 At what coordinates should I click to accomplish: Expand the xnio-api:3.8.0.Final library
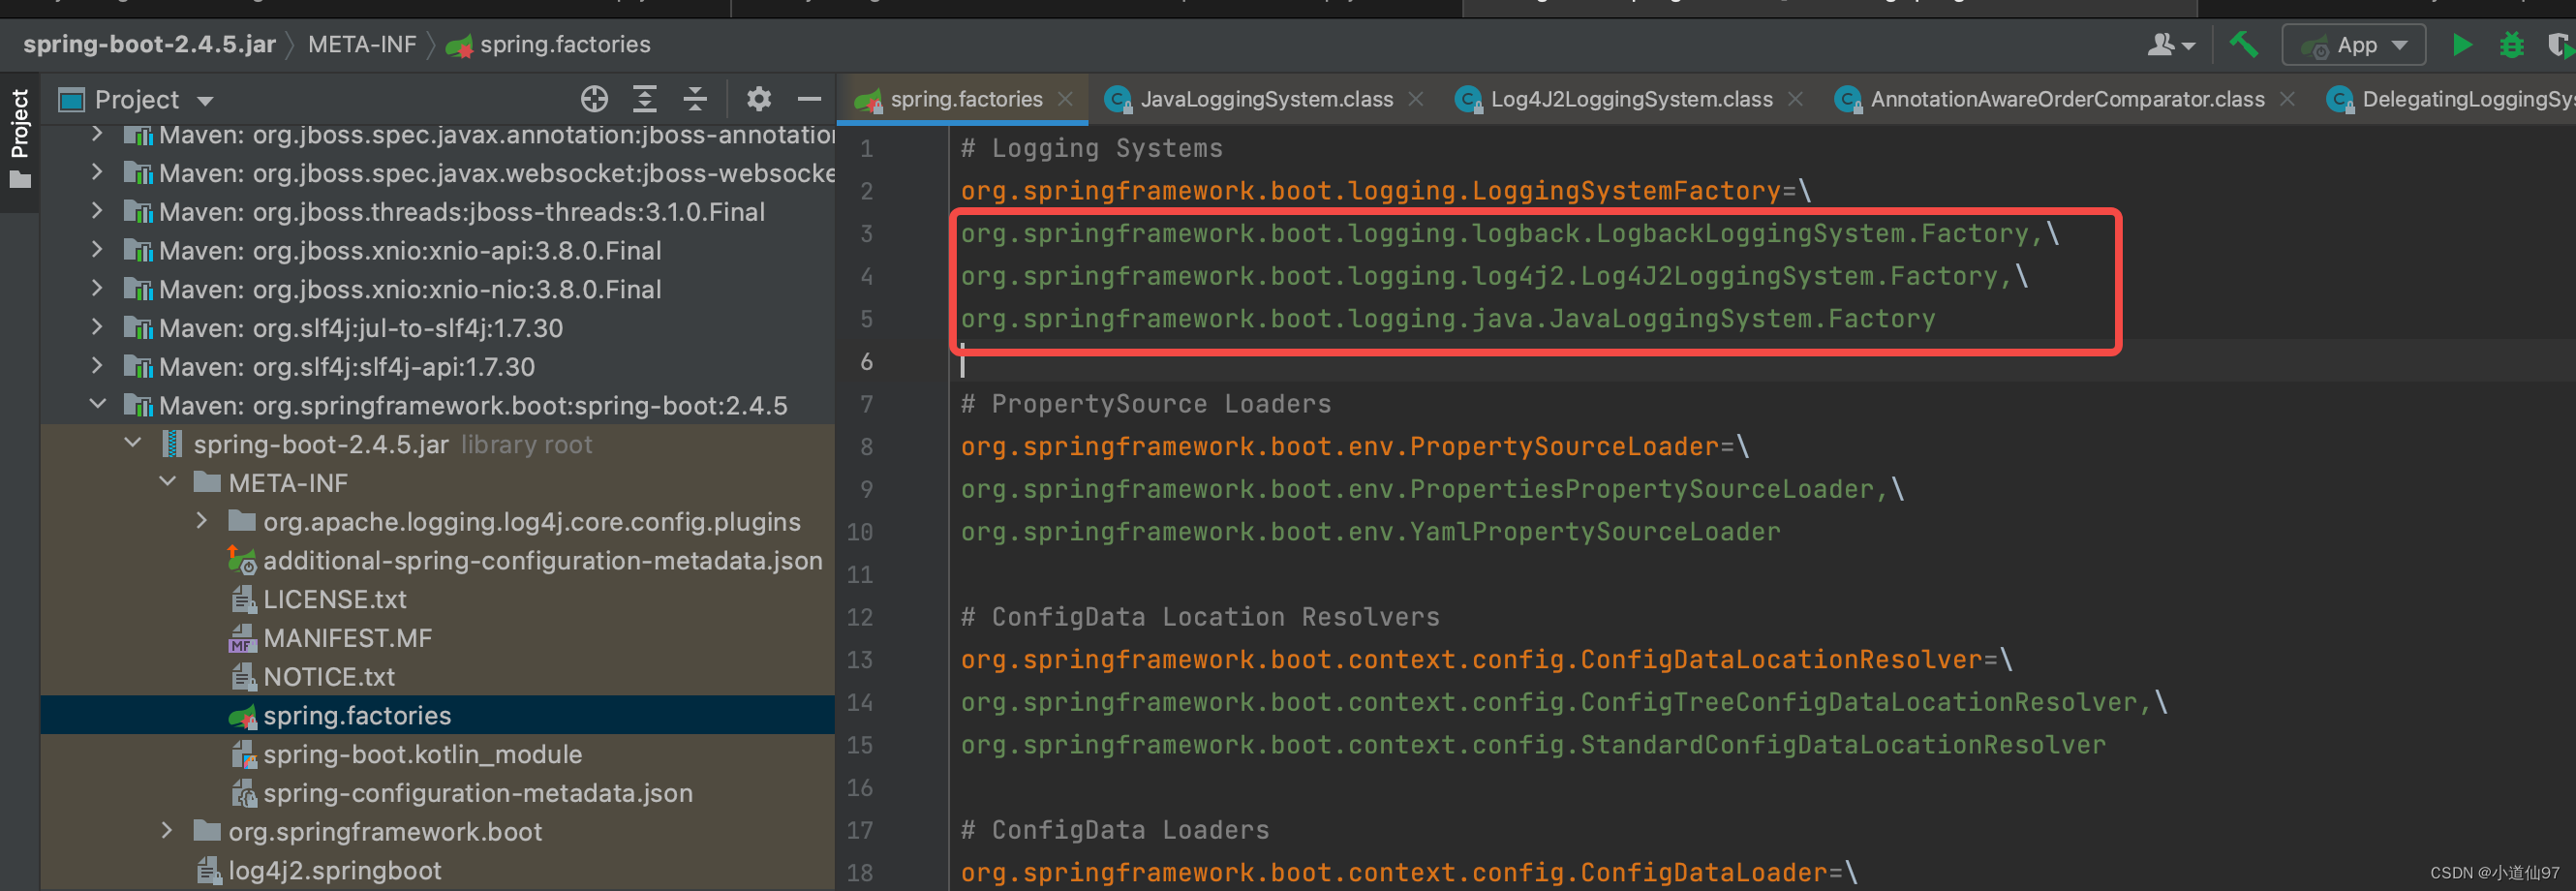(96, 250)
